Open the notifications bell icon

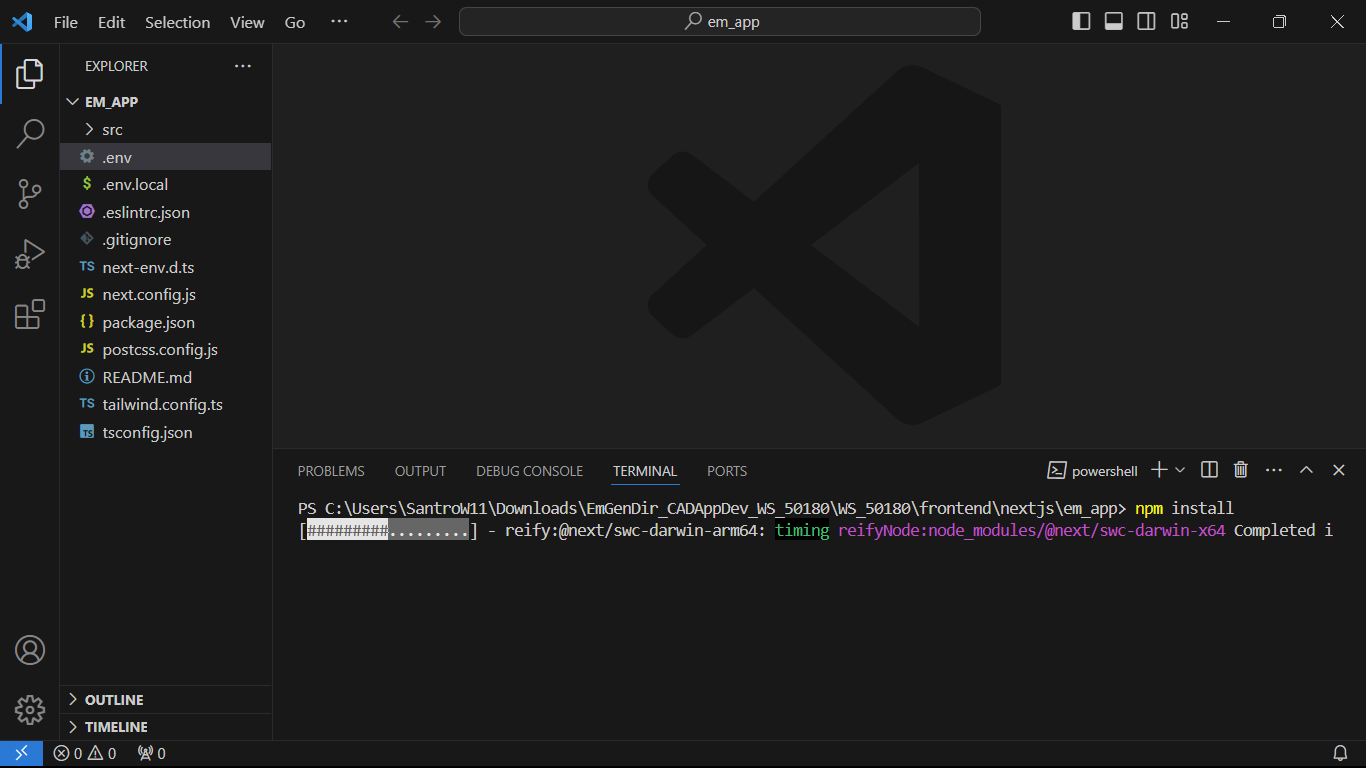coord(1340,754)
